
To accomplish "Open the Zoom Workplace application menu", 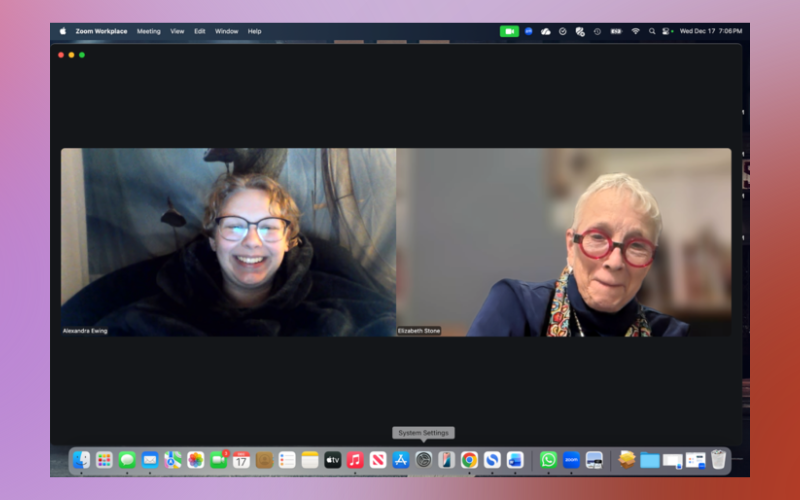I will (x=101, y=31).
